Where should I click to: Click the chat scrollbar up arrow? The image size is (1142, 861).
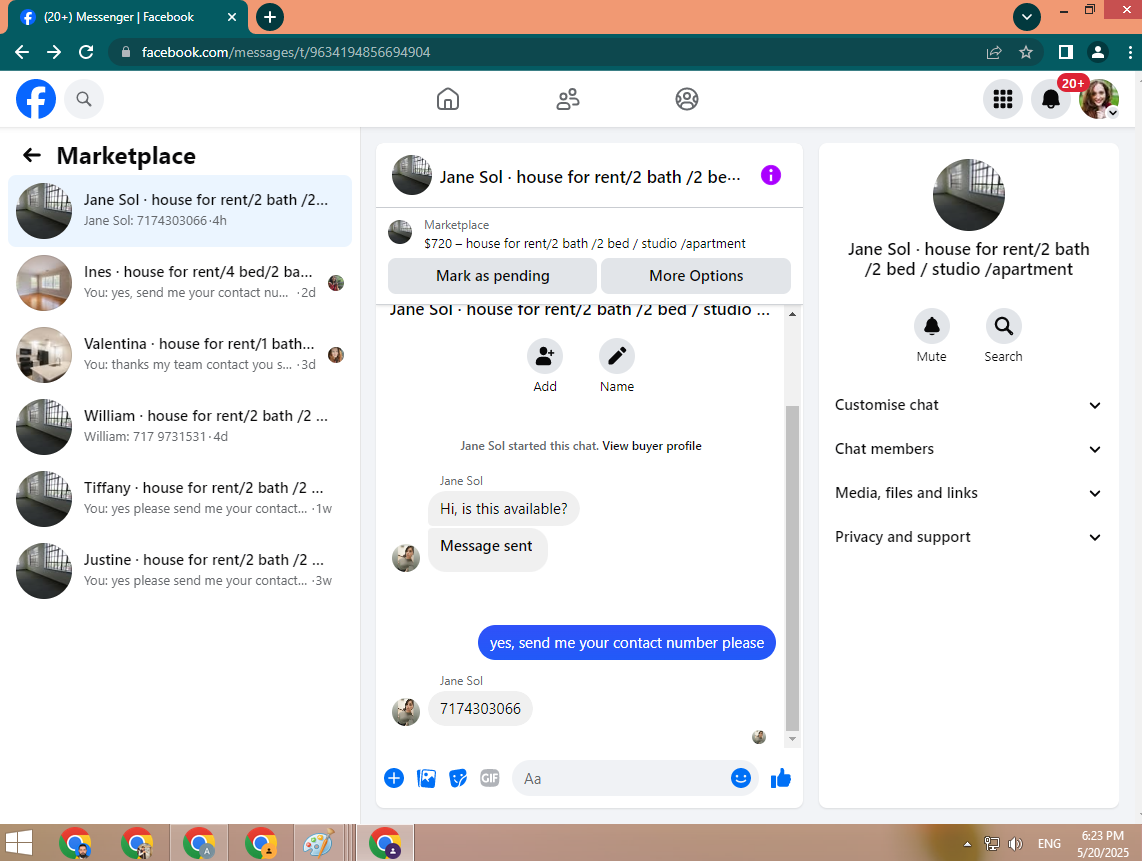pyautogui.click(x=792, y=314)
